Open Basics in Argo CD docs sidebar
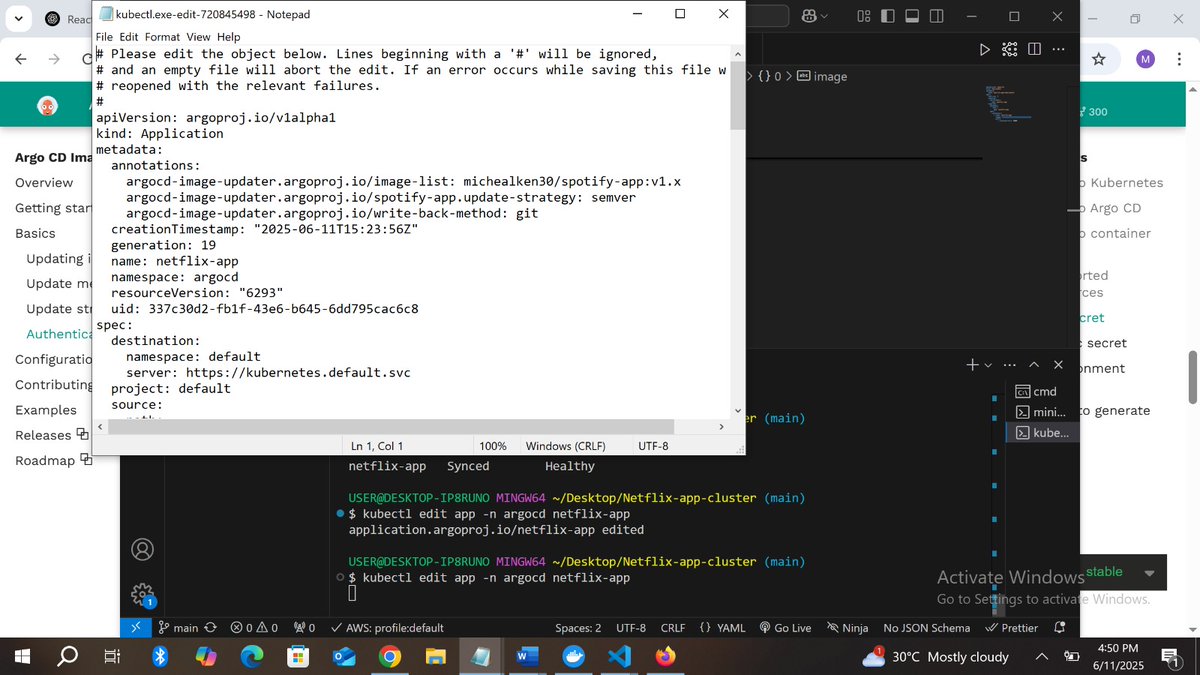 click(35, 233)
